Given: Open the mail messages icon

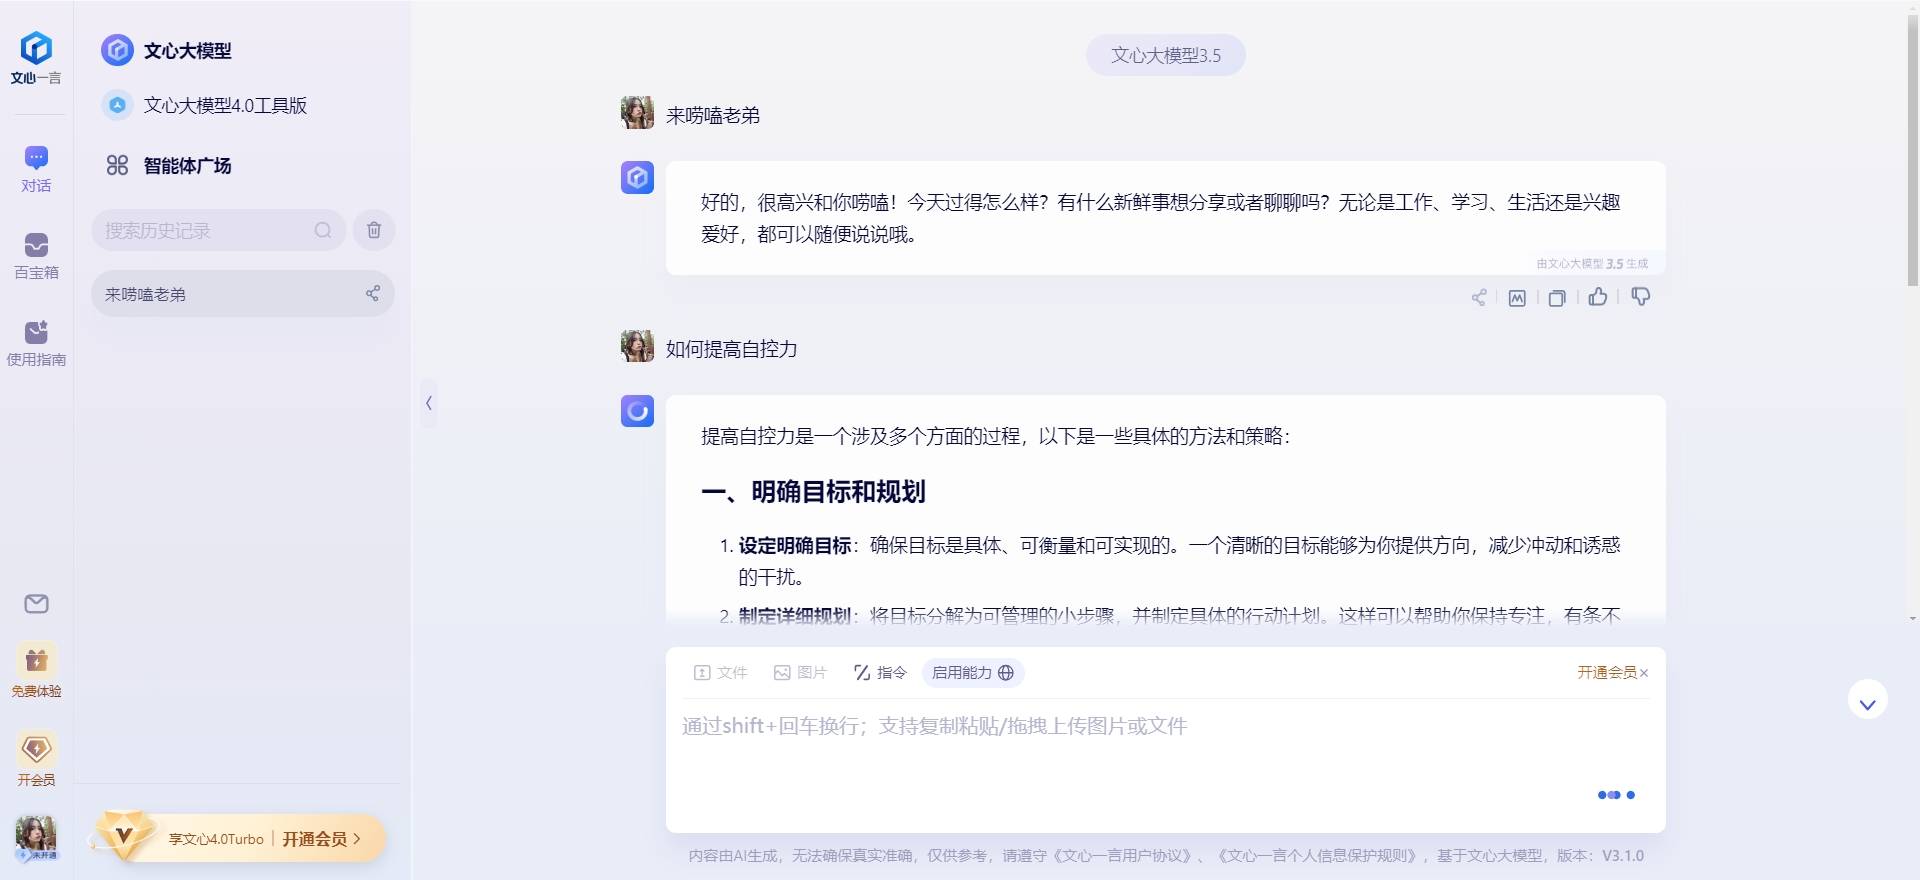Looking at the screenshot, I should [36, 604].
